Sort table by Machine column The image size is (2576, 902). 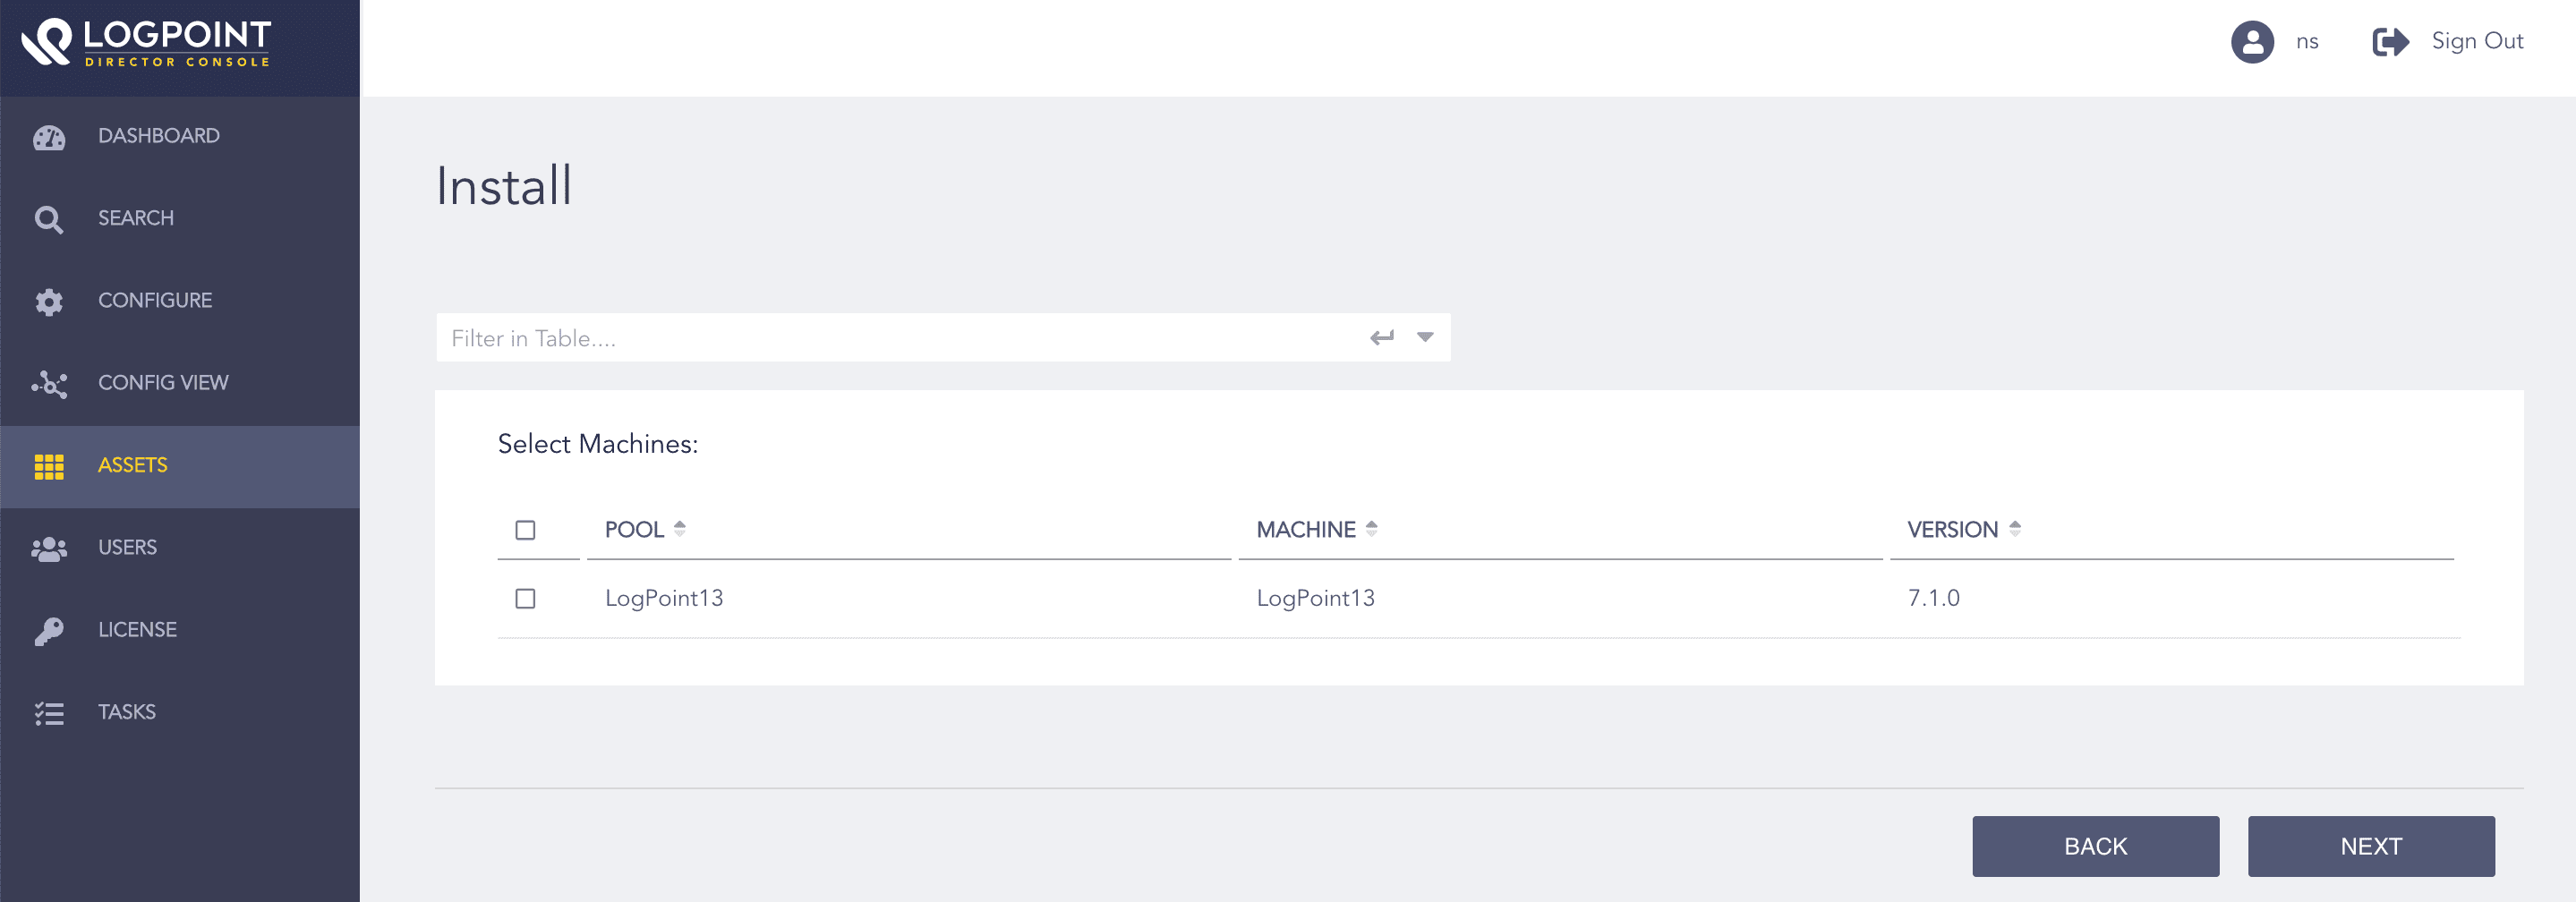(x=1371, y=529)
